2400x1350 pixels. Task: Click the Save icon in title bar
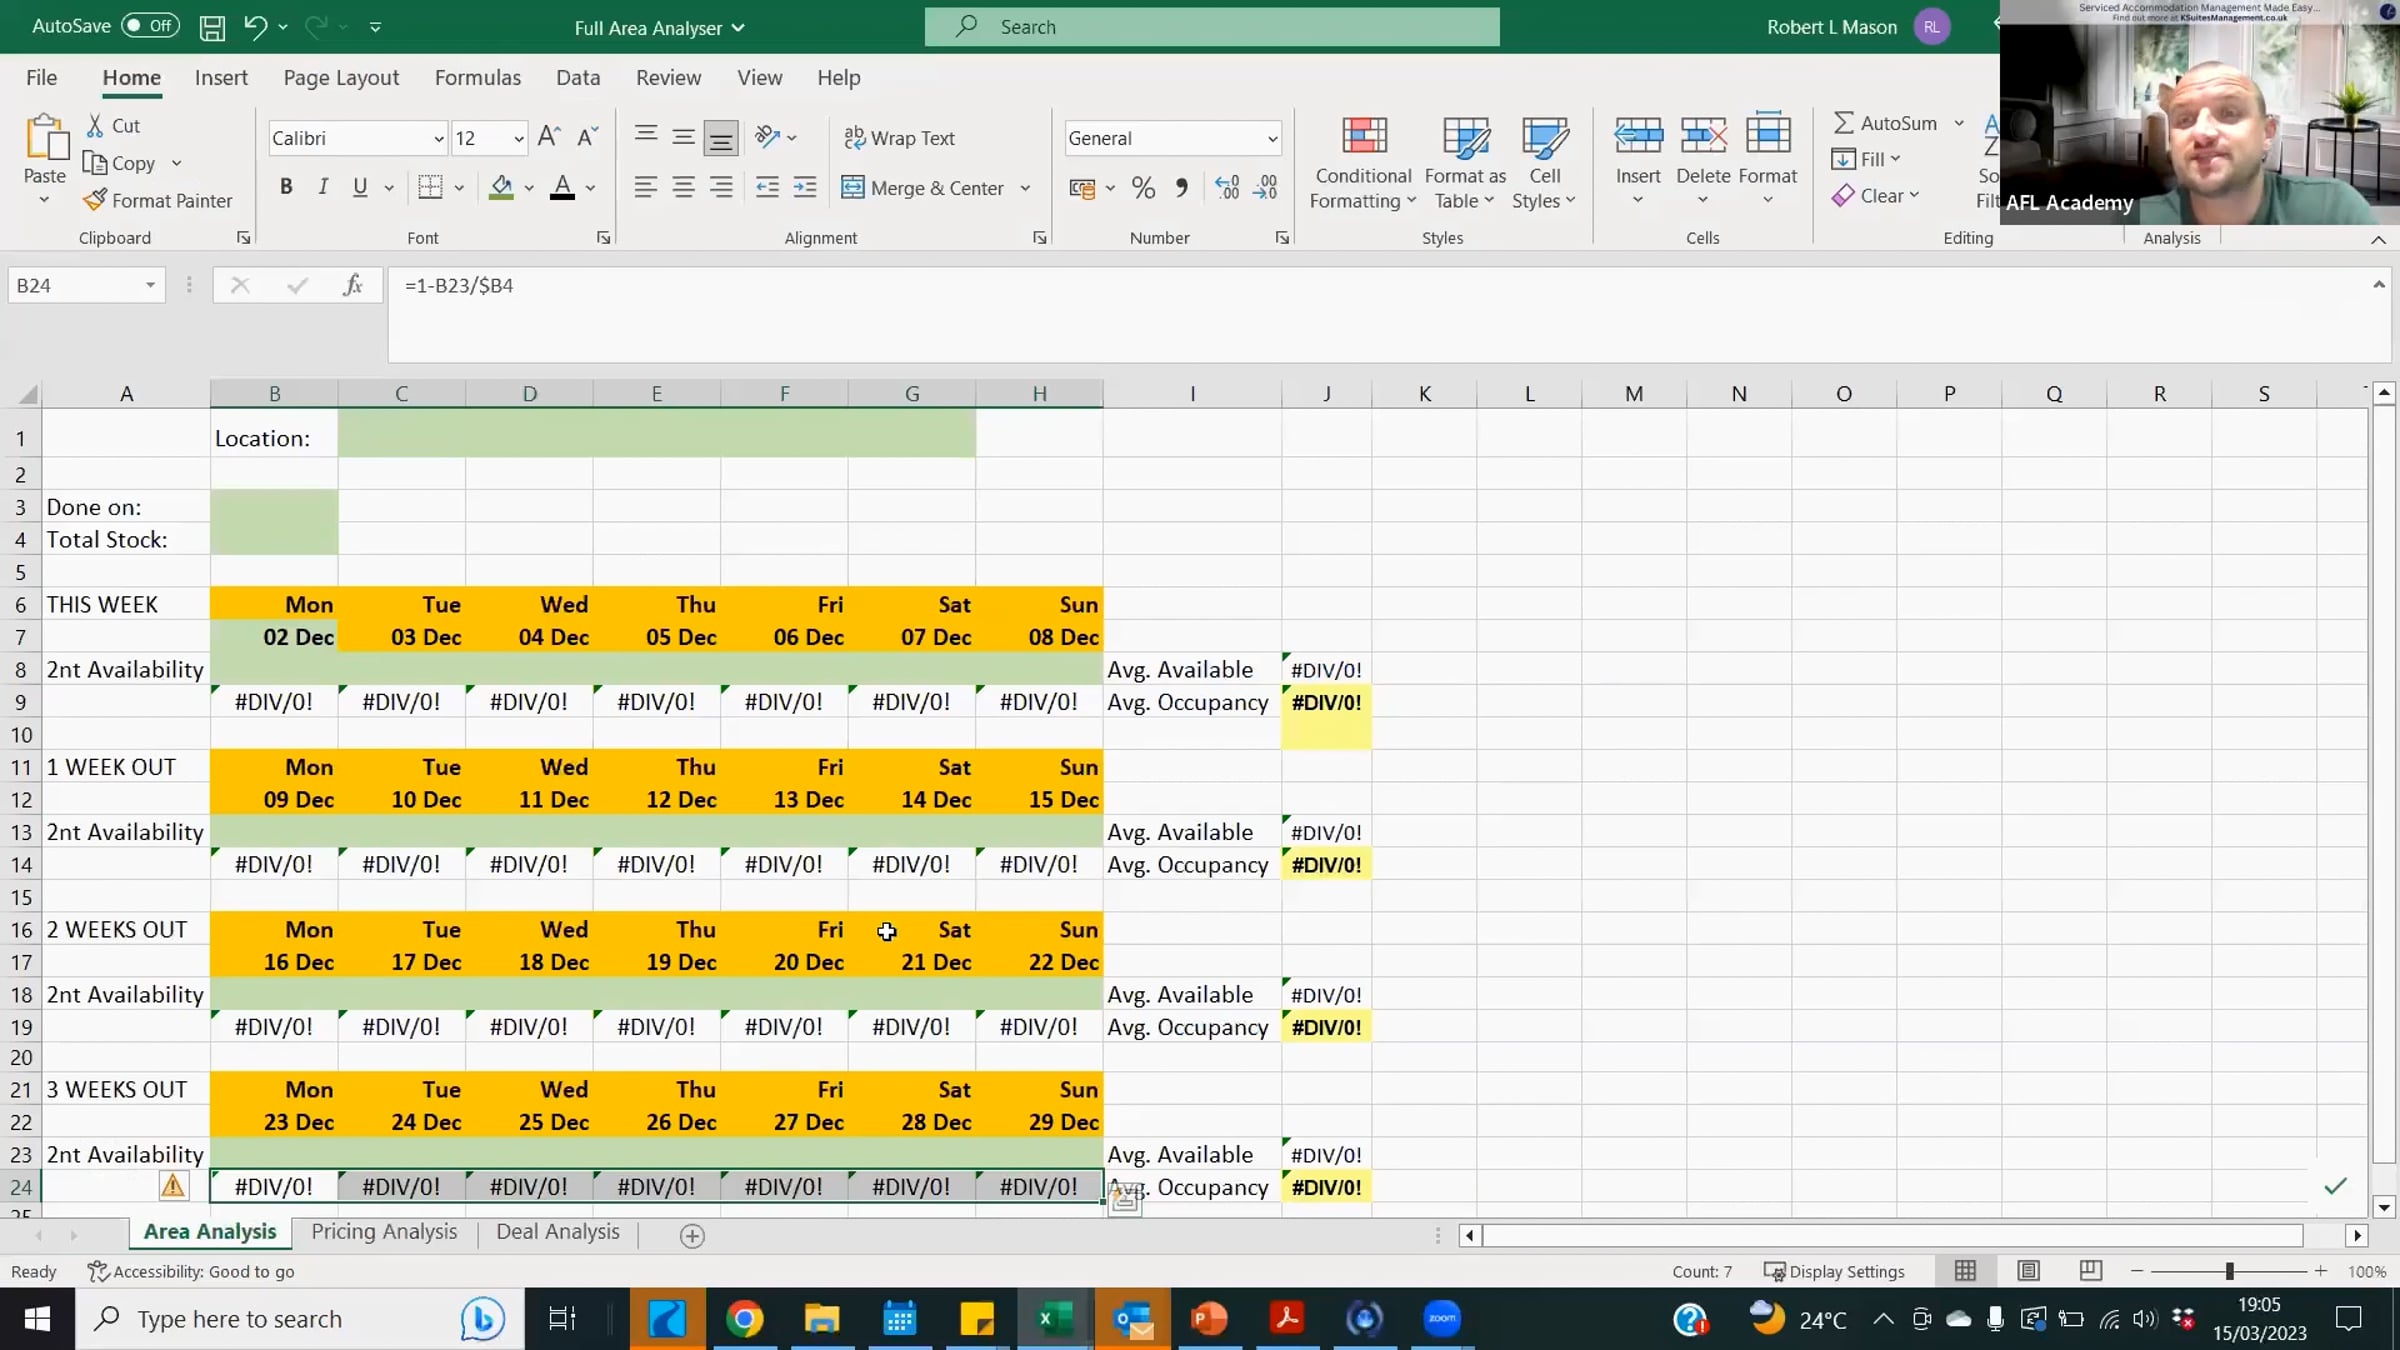pos(212,27)
